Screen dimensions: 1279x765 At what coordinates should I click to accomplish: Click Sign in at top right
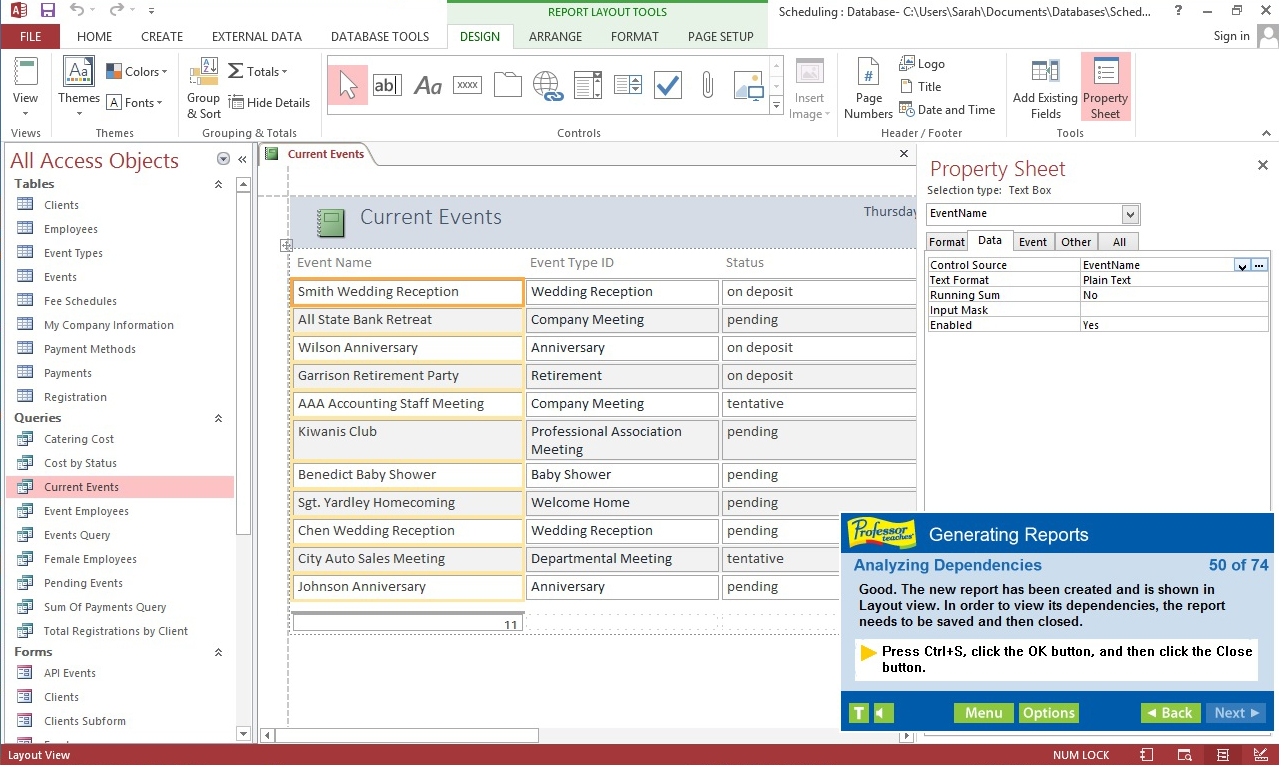tap(1230, 36)
